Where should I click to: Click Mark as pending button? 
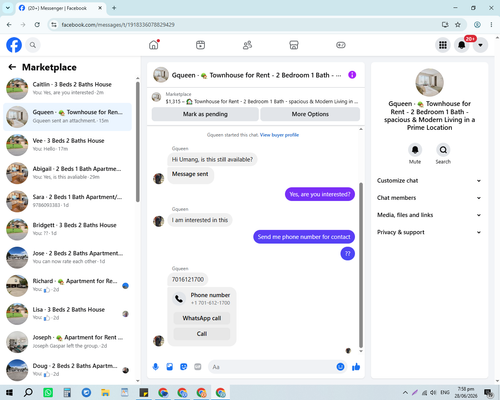(x=205, y=114)
